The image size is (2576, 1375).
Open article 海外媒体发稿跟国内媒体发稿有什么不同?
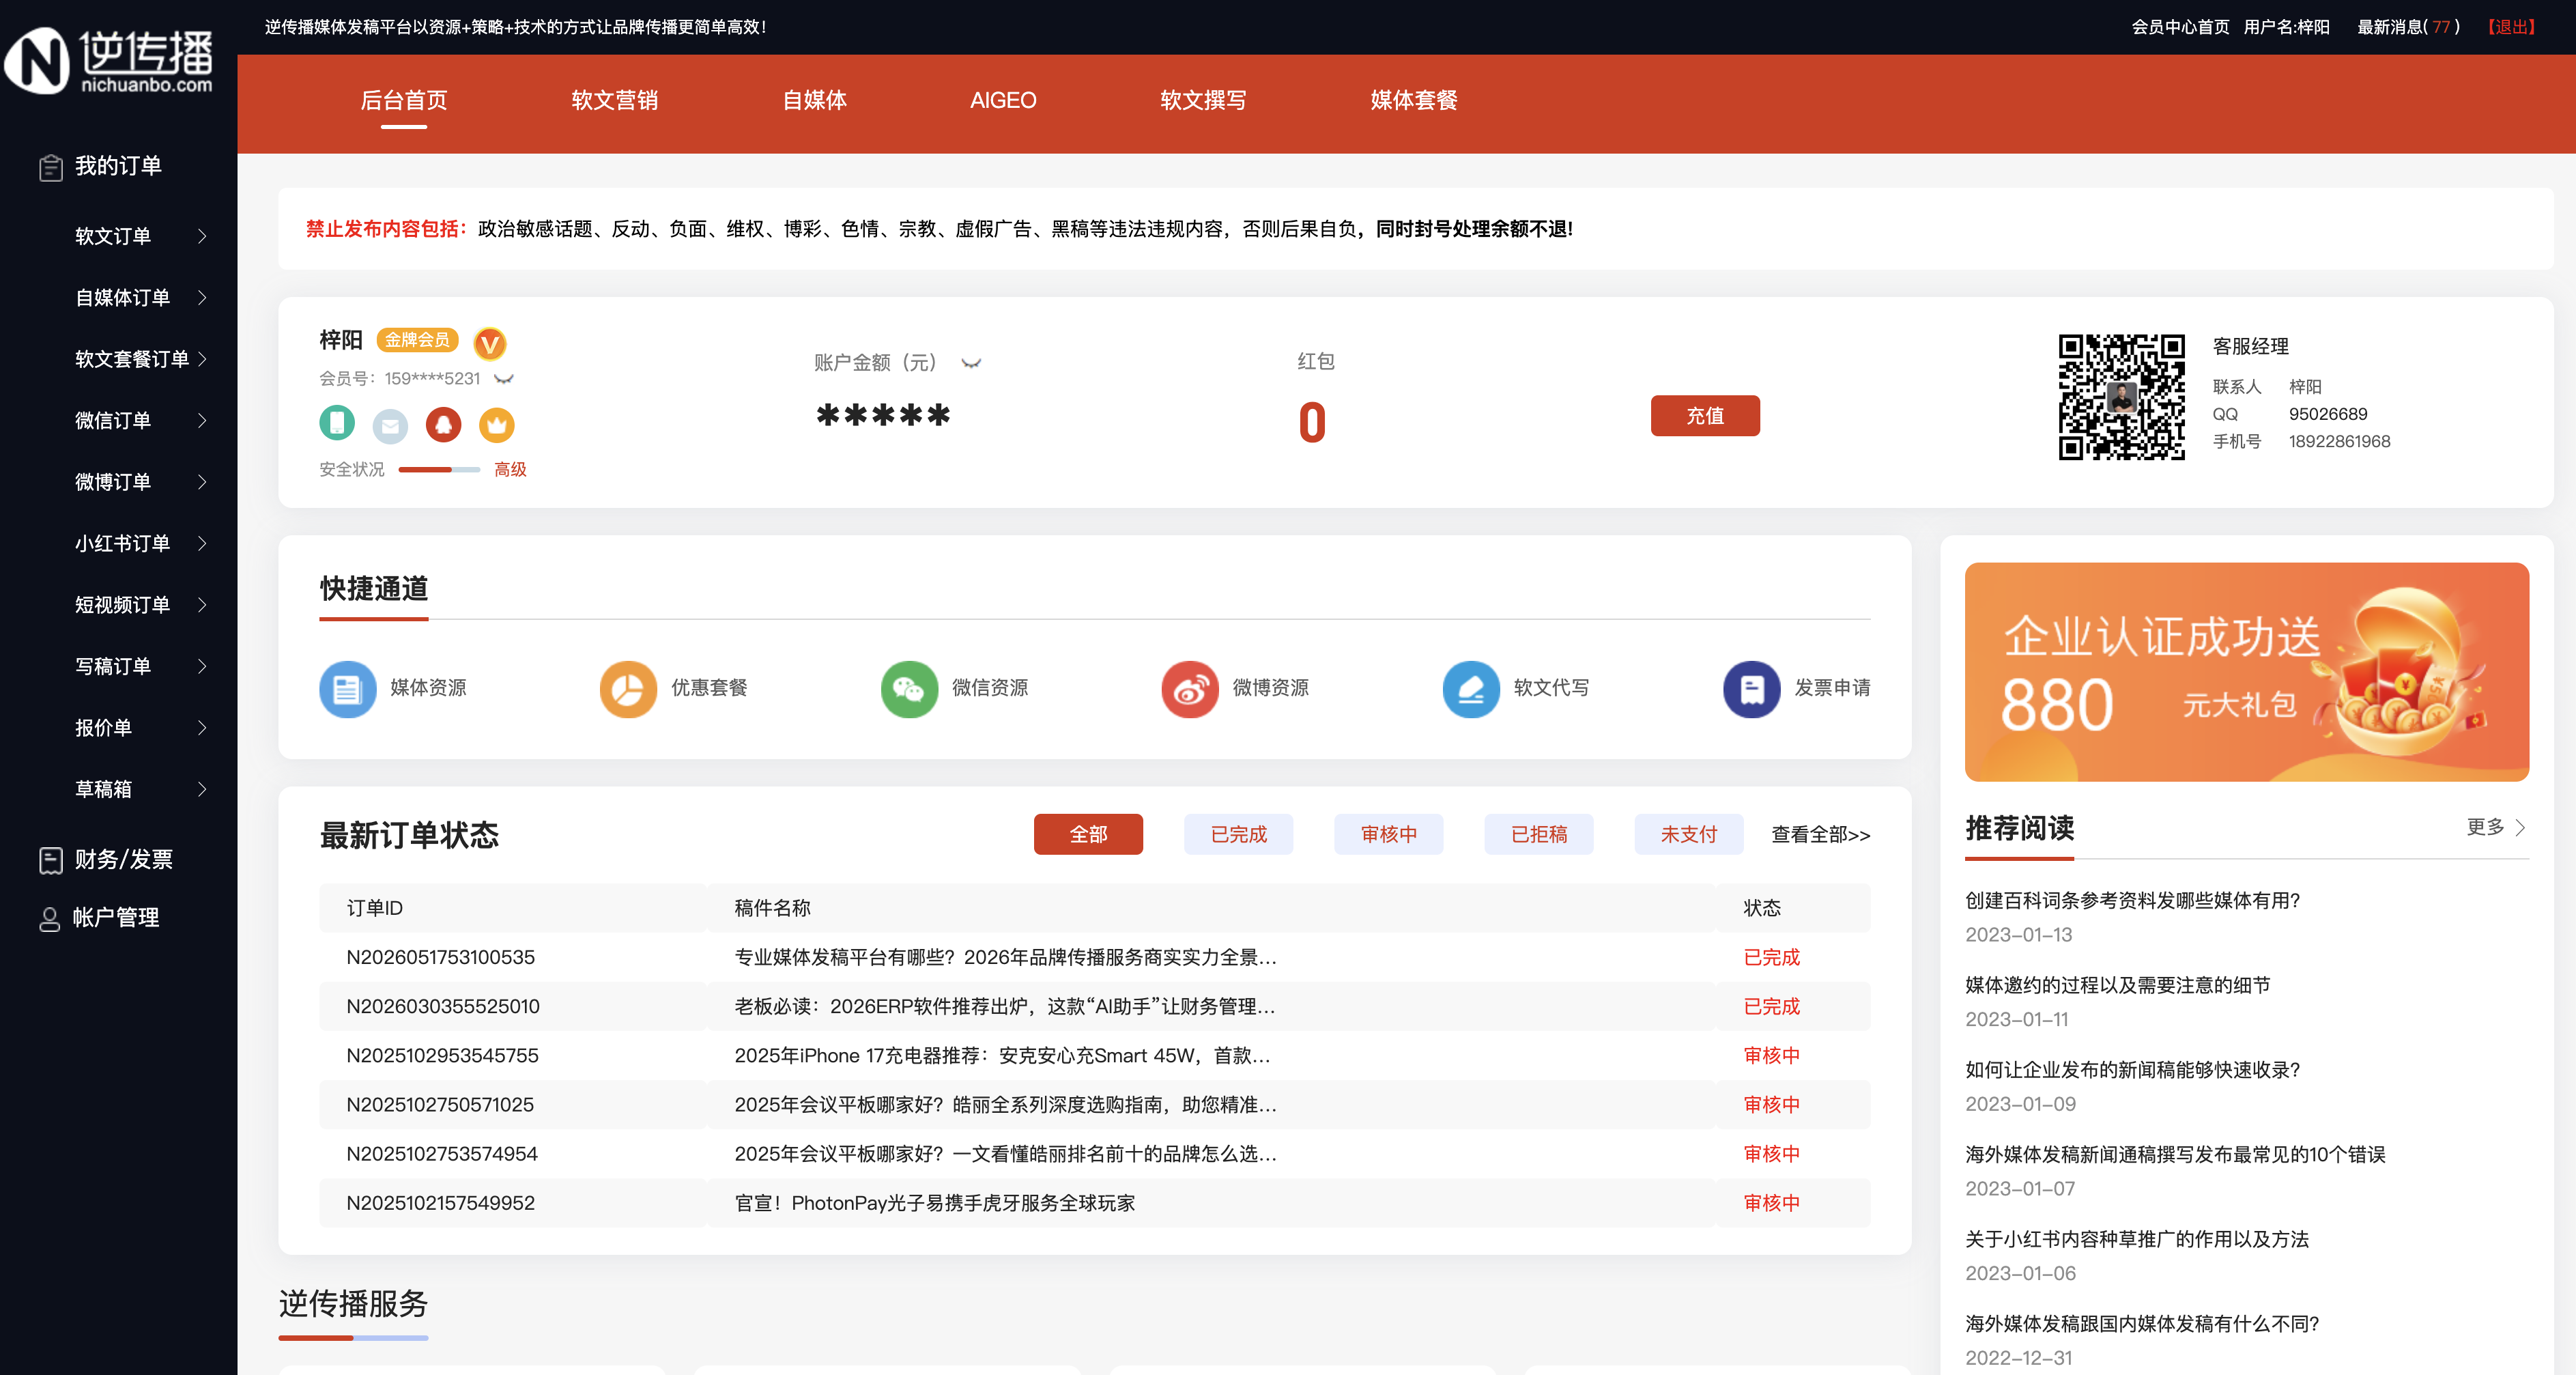tap(2142, 1324)
